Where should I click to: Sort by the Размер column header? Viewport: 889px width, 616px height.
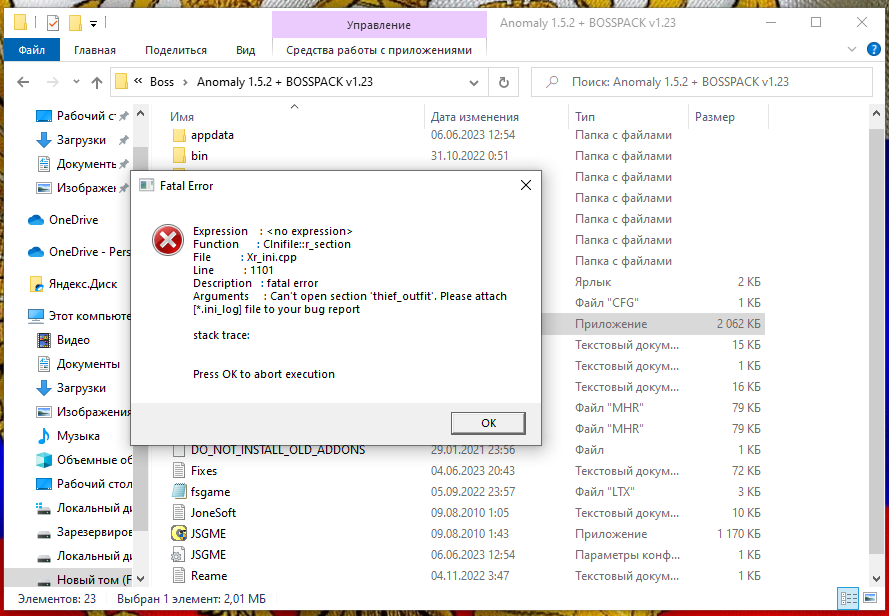point(714,117)
